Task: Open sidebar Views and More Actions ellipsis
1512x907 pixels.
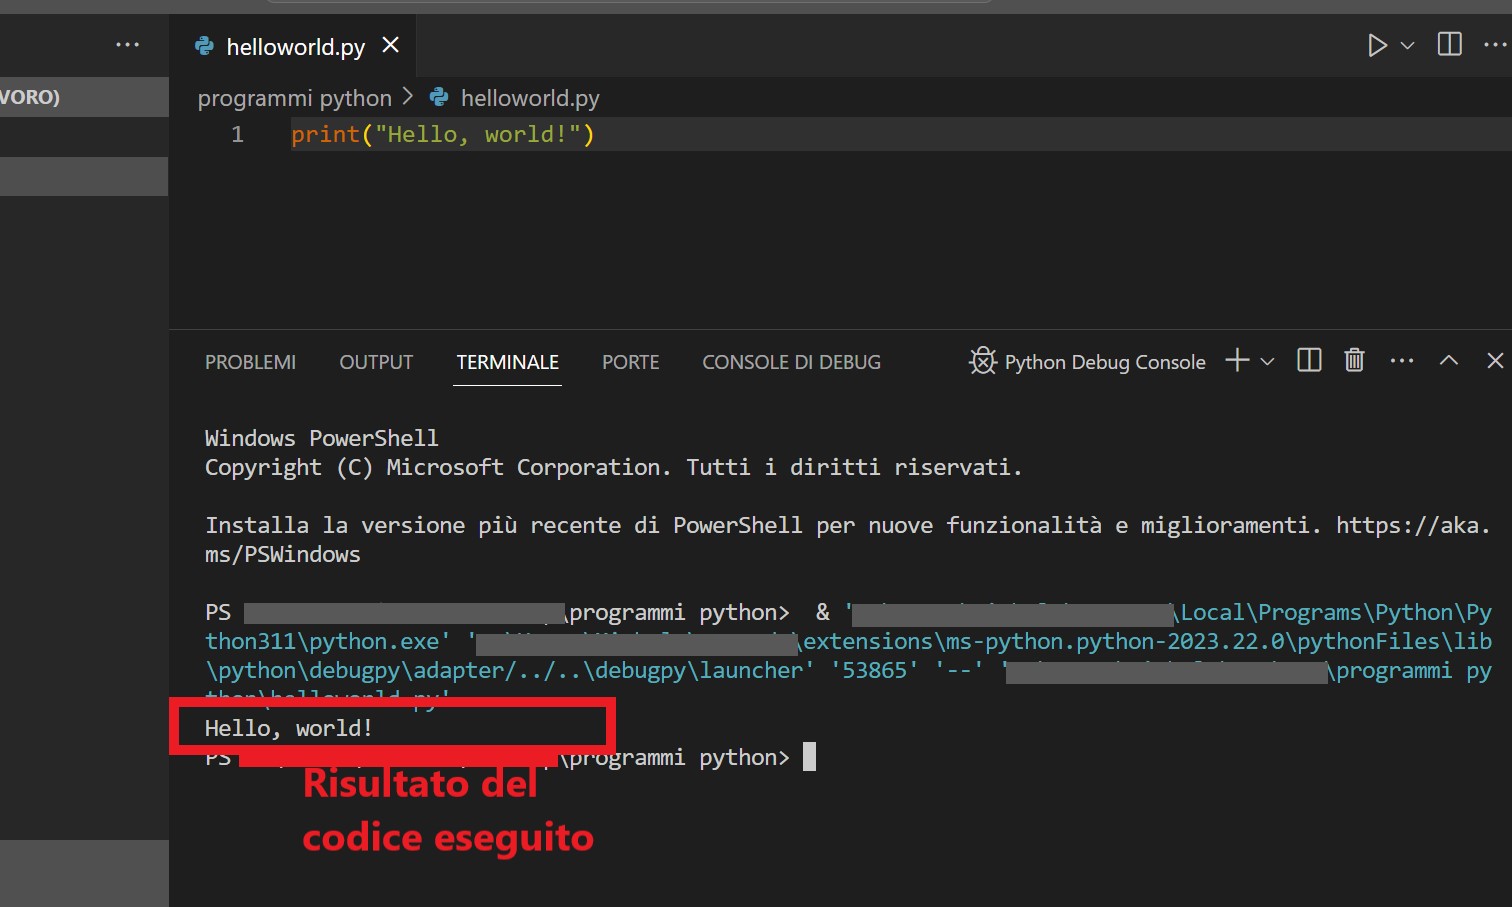Action: pyautogui.click(x=127, y=45)
